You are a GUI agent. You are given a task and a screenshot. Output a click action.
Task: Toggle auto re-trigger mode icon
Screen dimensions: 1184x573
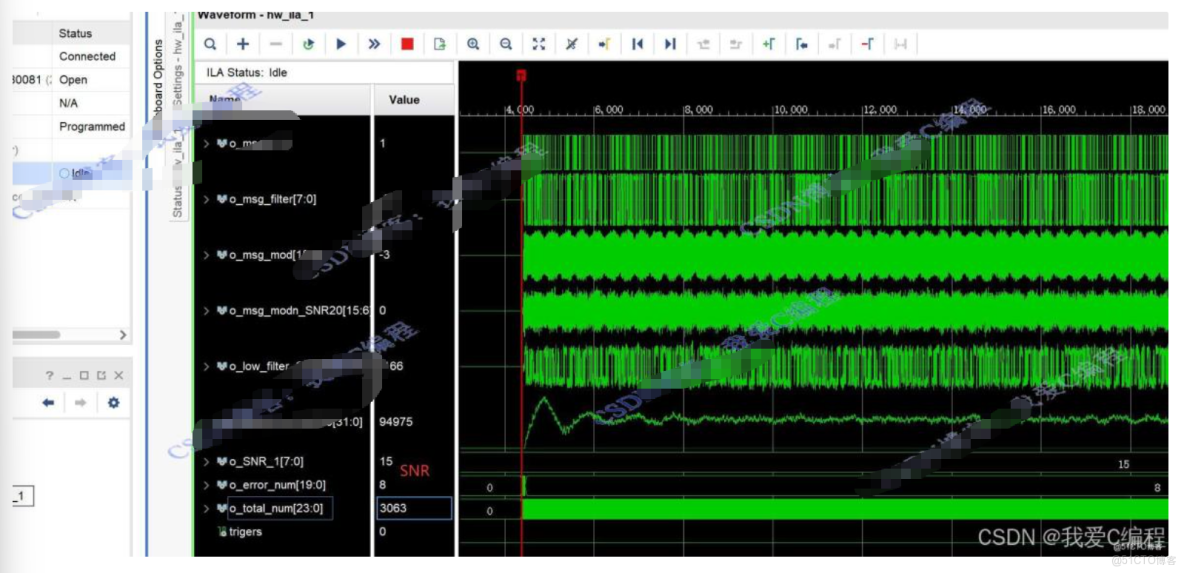coord(309,44)
